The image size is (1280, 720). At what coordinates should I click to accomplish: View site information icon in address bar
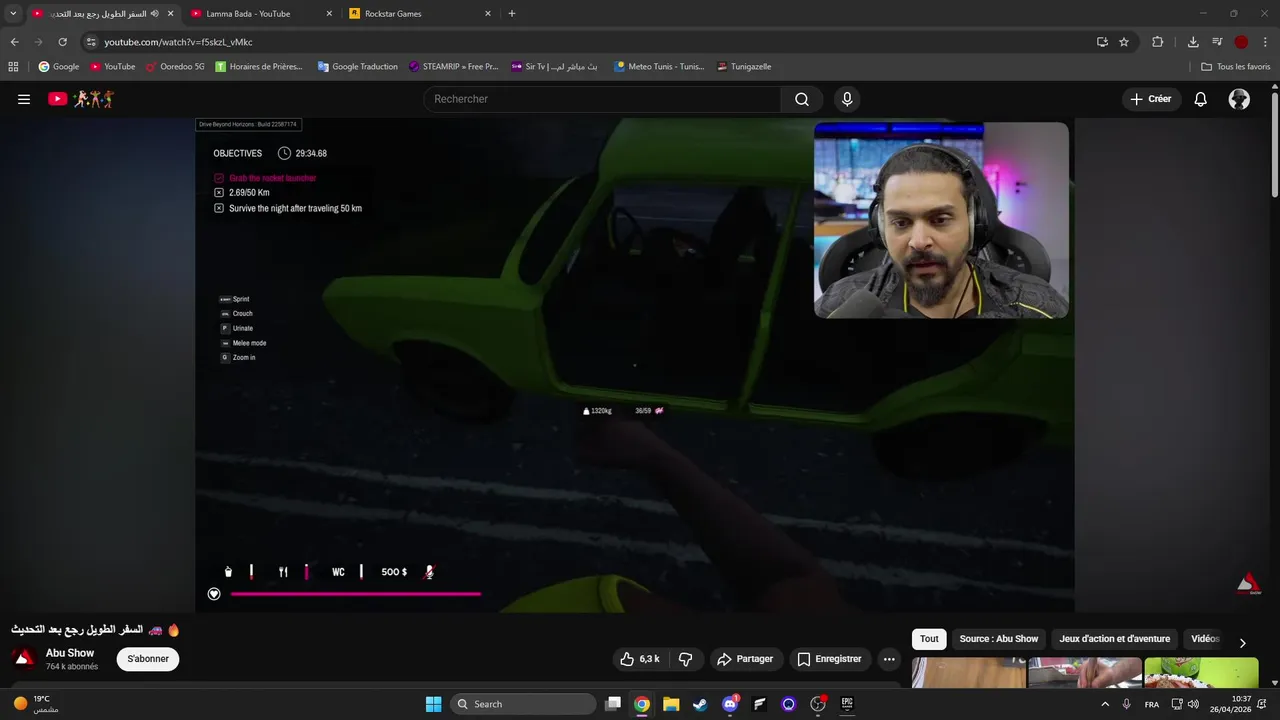click(x=90, y=42)
